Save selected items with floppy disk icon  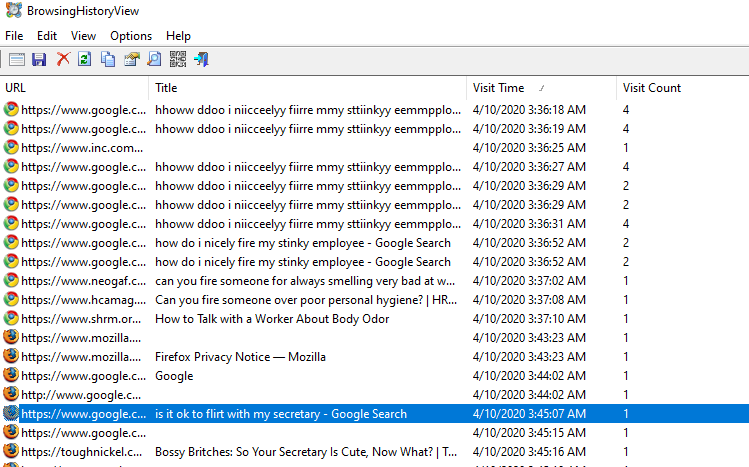(40, 59)
